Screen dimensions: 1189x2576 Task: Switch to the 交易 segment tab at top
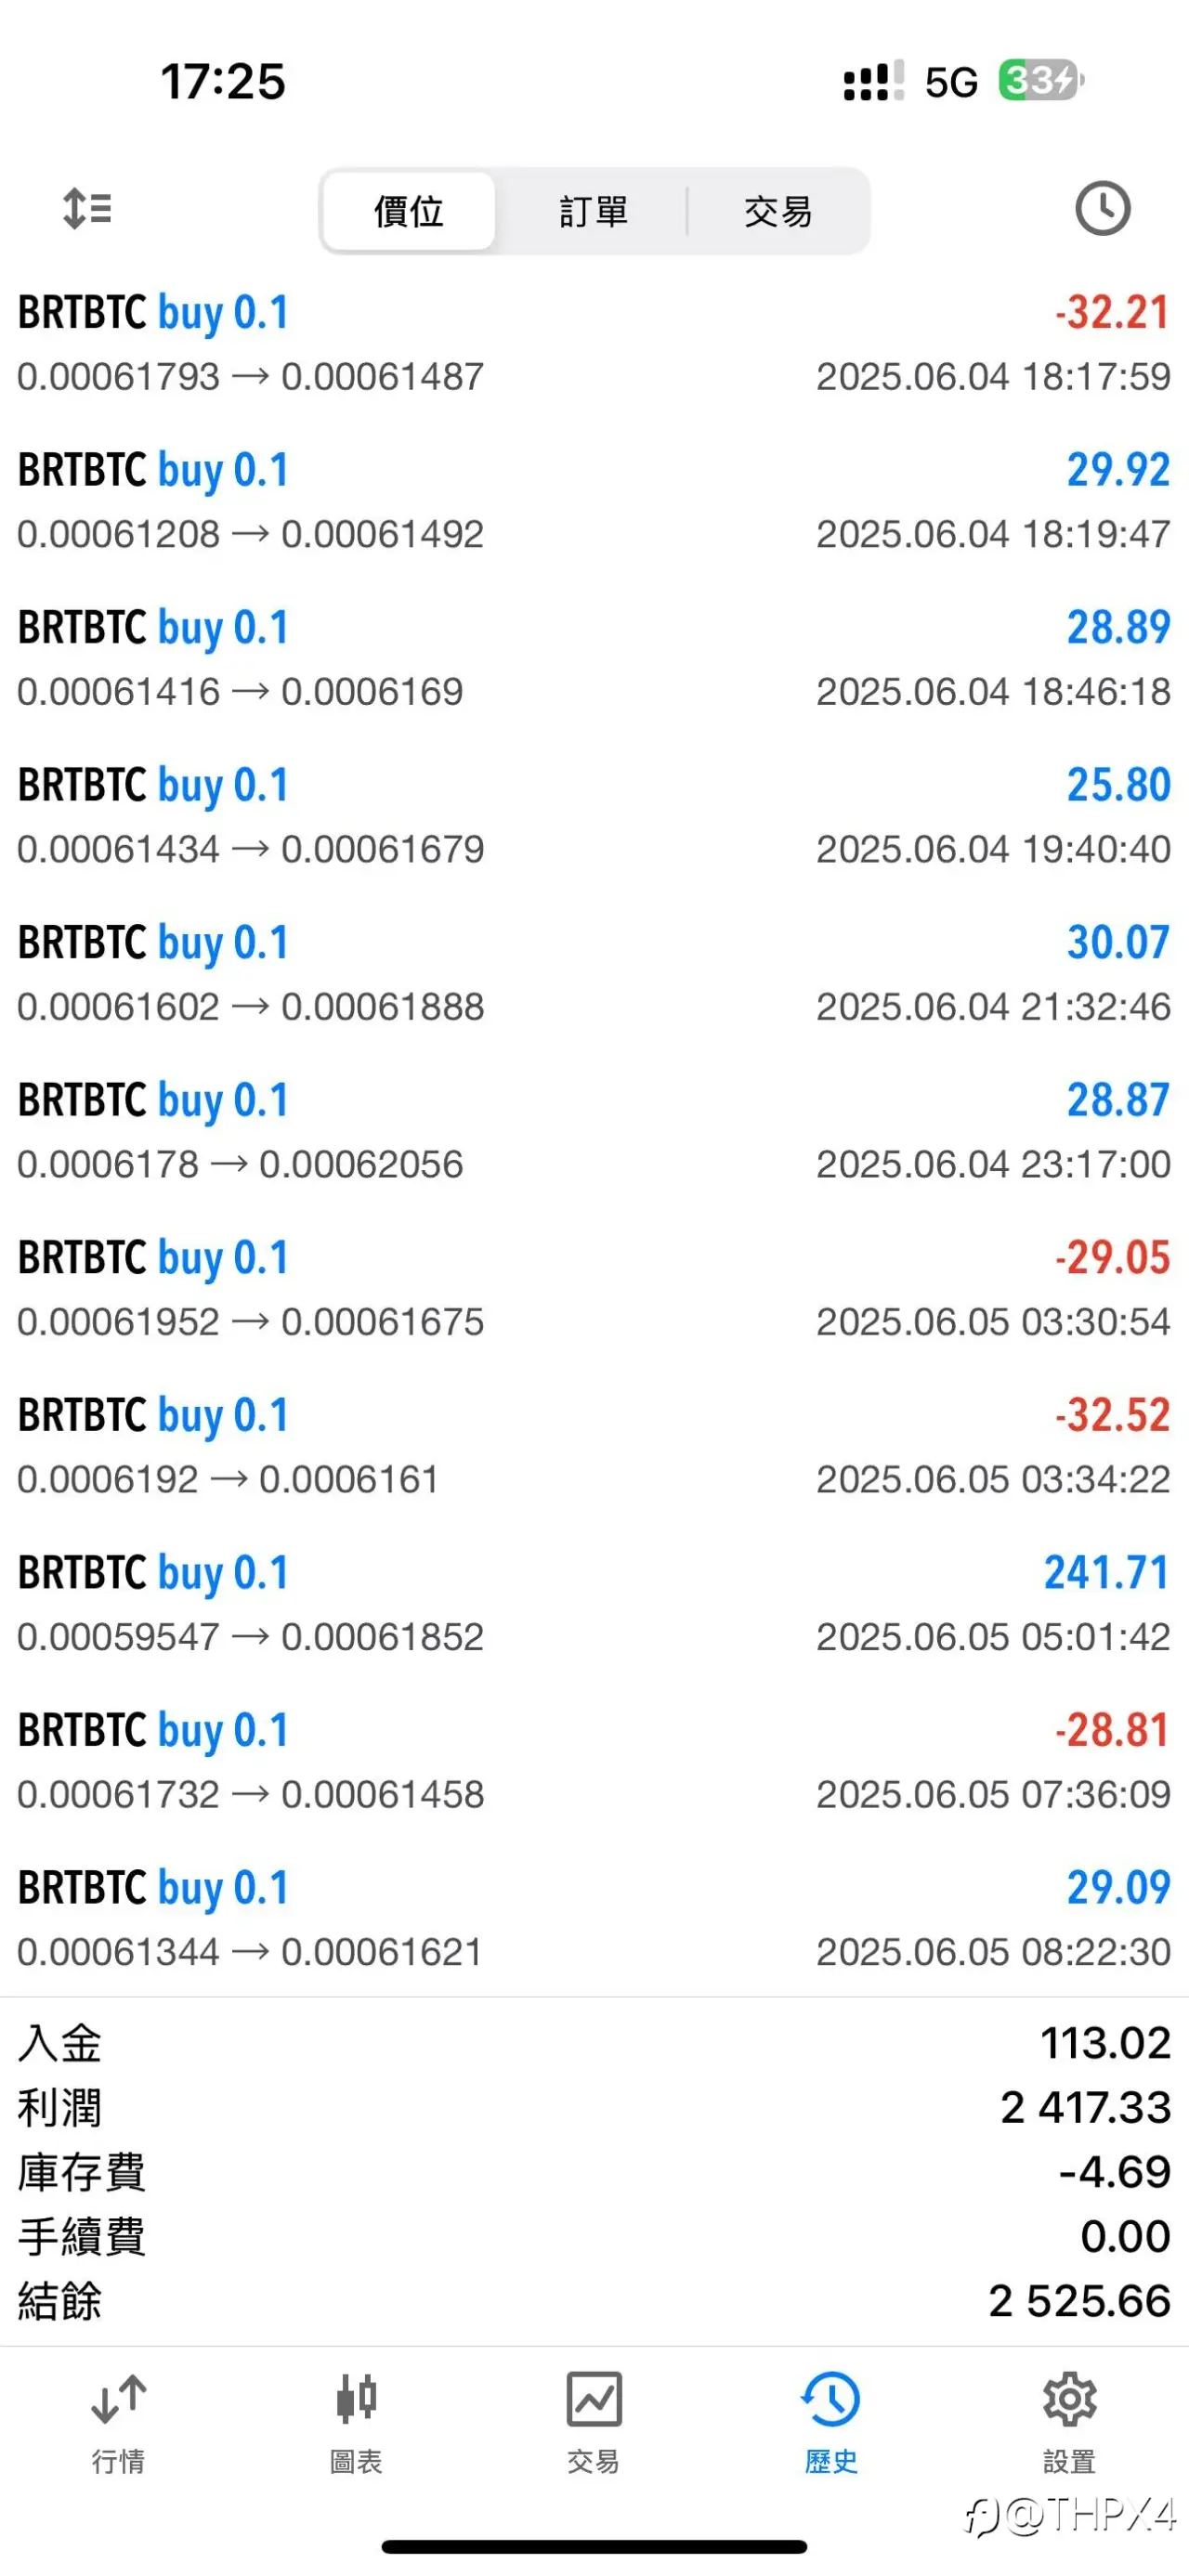[x=778, y=211]
